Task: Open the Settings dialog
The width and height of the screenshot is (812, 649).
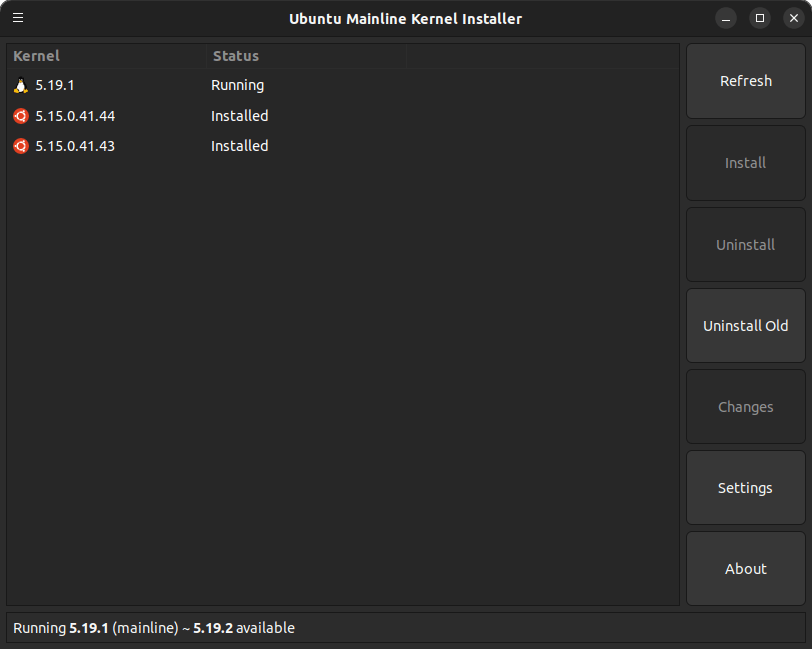Action: (746, 488)
